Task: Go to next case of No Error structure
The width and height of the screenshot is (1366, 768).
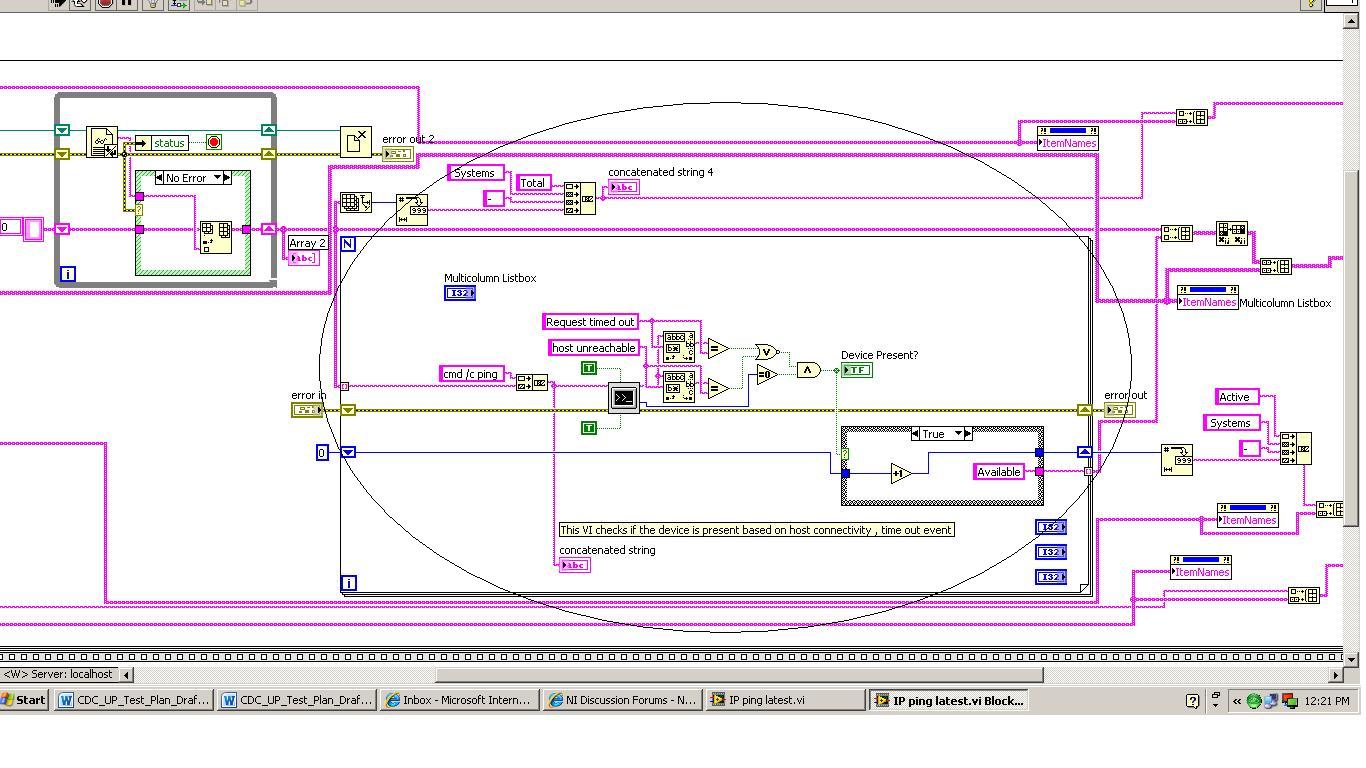Action: coord(227,178)
